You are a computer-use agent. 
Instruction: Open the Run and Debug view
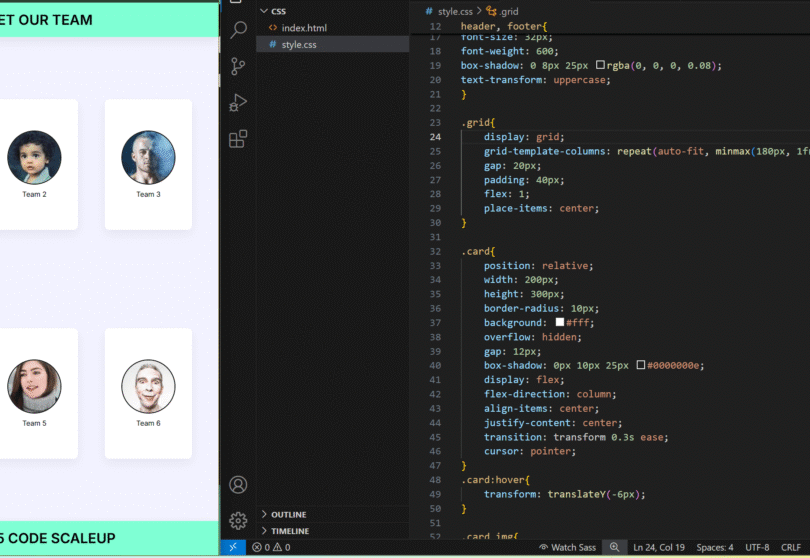click(x=238, y=103)
